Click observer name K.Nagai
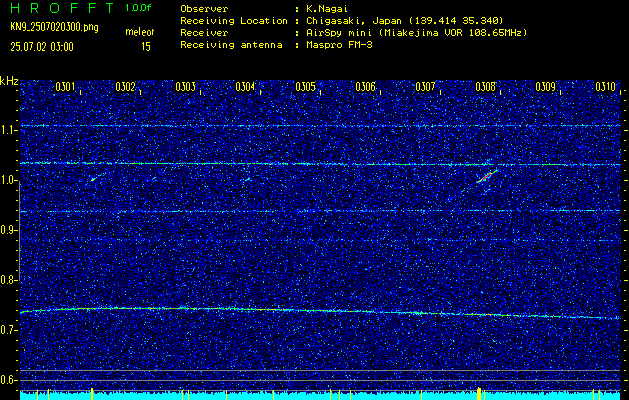The image size is (629, 400). 327,9
